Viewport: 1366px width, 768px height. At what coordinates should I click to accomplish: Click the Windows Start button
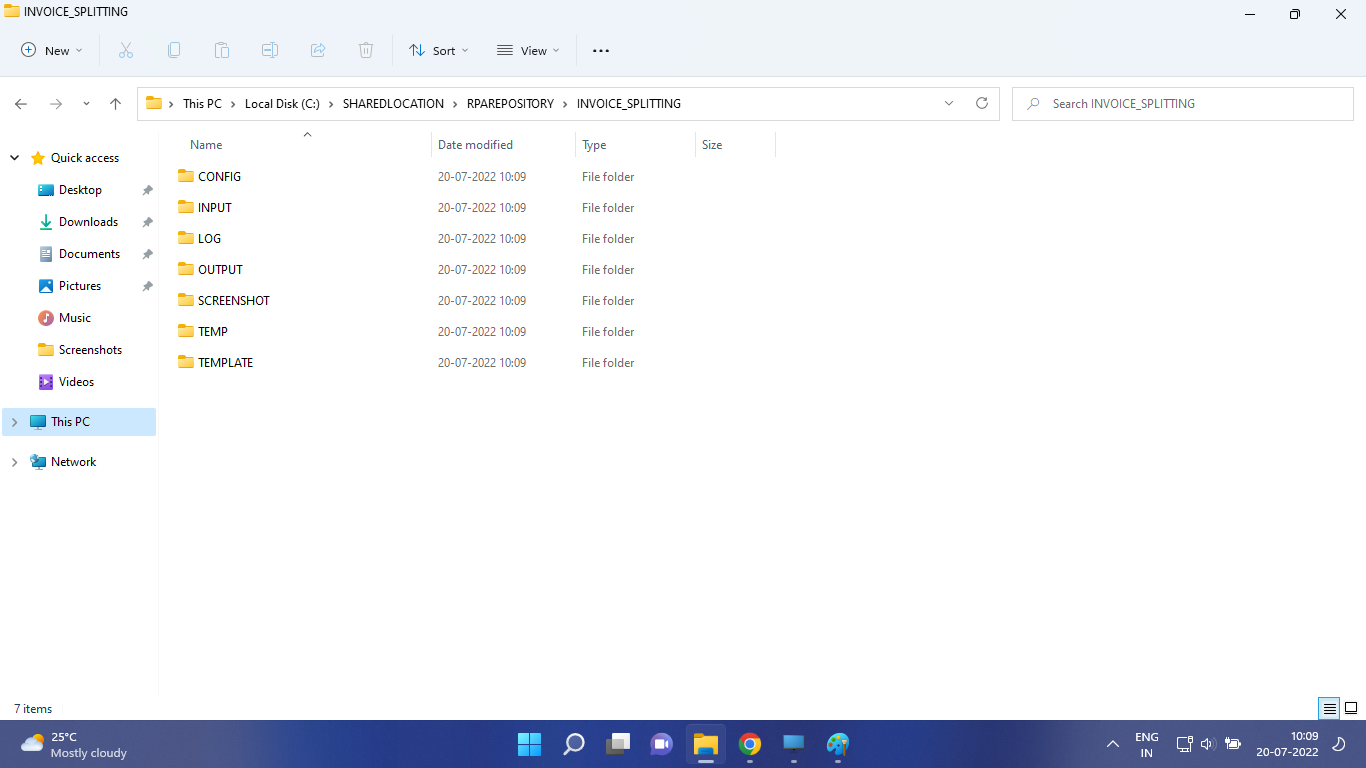tap(529, 744)
